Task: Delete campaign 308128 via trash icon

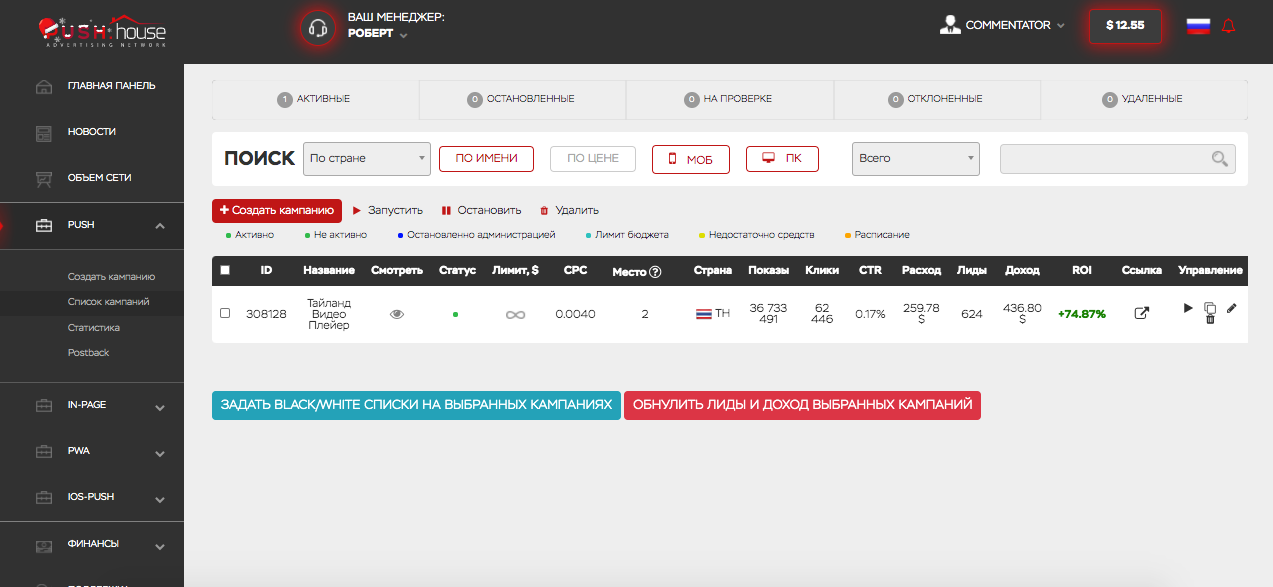Action: (x=1210, y=319)
